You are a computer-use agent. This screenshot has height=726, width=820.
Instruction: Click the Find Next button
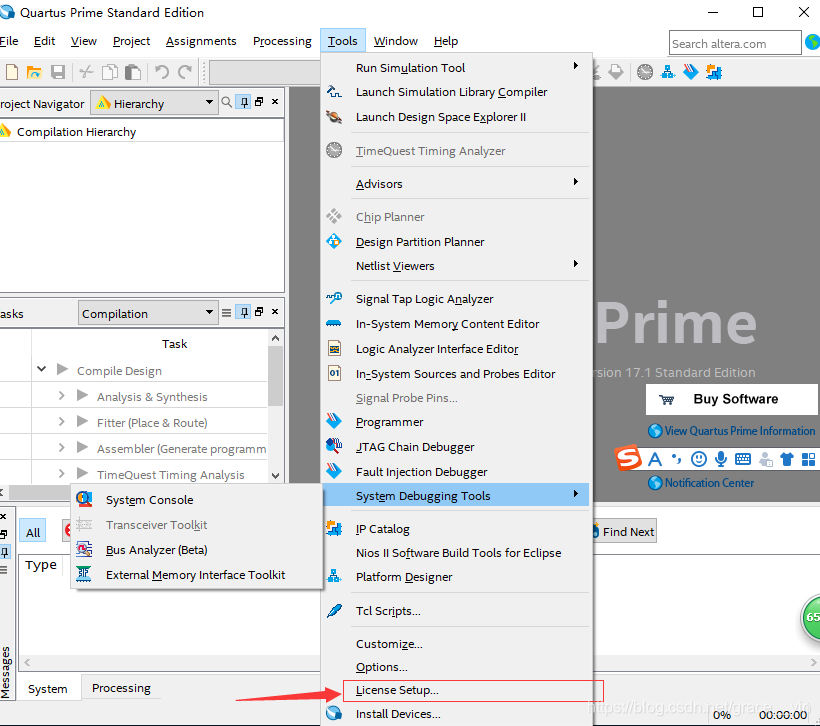pyautogui.click(x=624, y=531)
